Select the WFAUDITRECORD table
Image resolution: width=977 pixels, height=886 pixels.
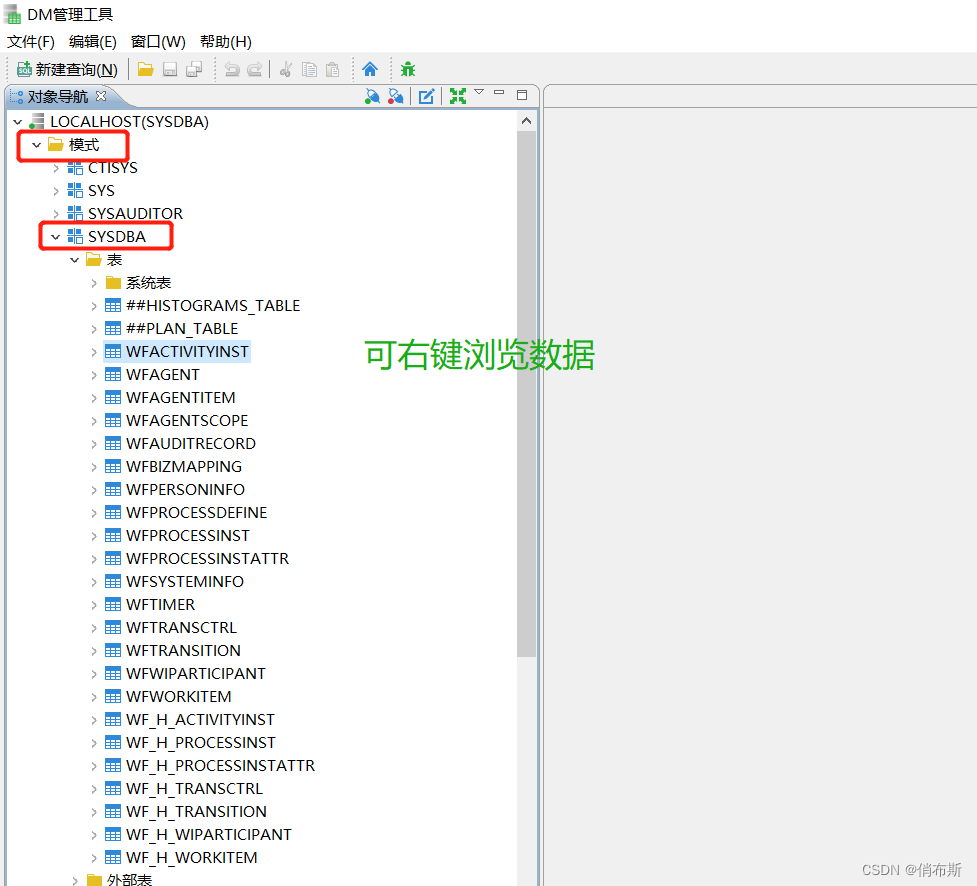[191, 444]
